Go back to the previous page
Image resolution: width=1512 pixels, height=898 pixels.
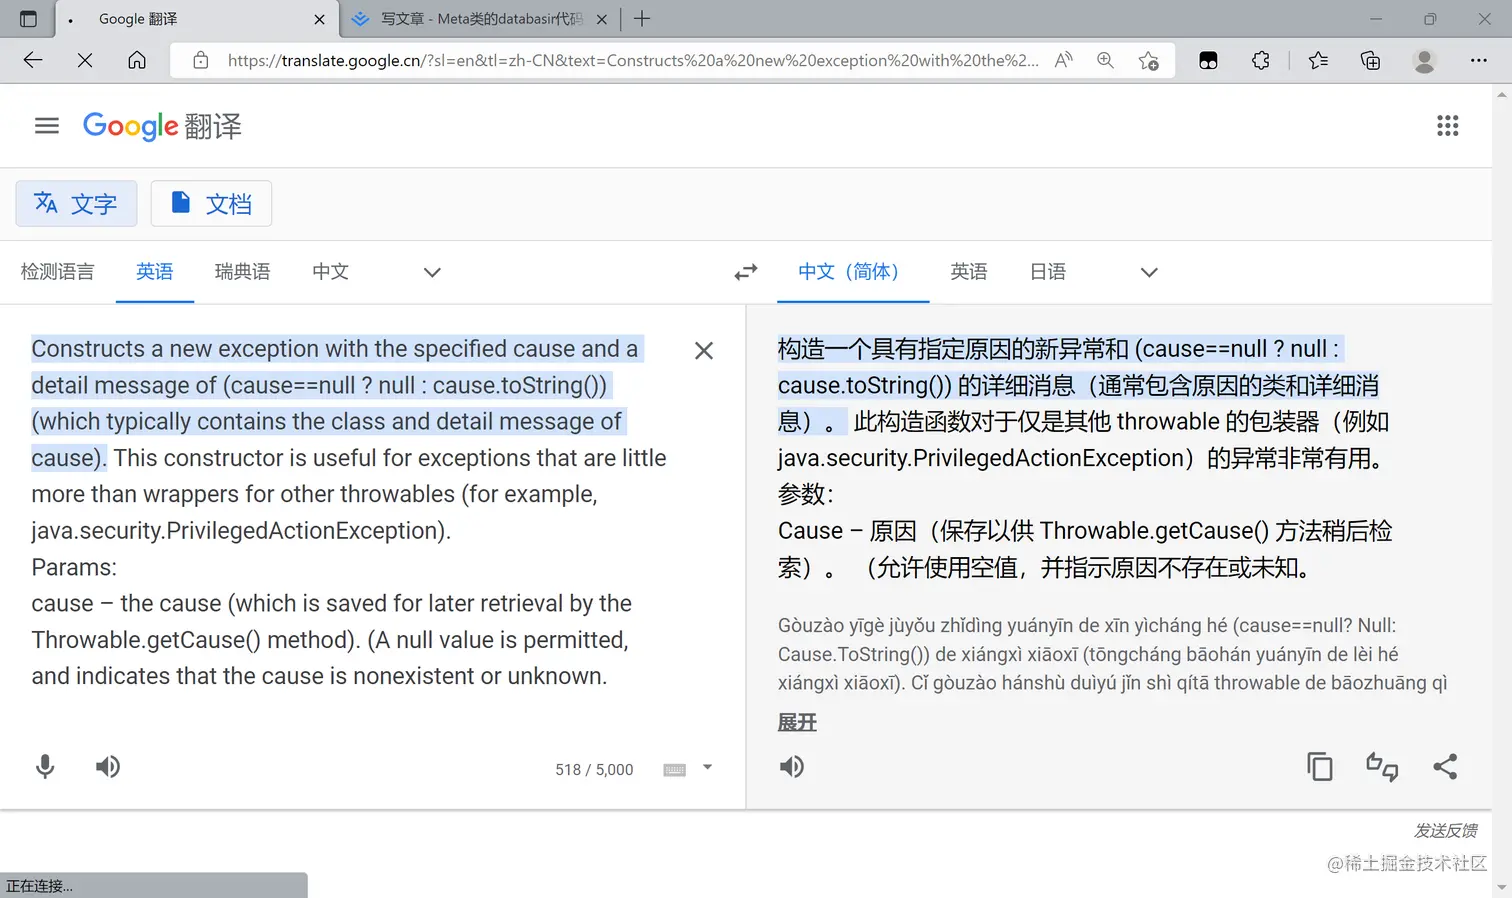[x=33, y=60]
